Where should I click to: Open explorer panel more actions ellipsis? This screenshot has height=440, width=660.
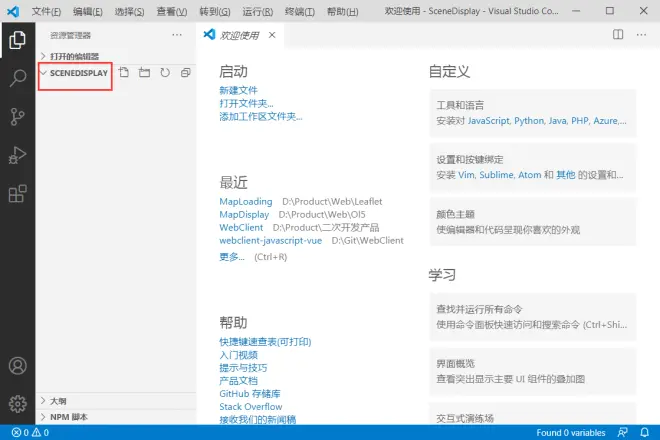pyautogui.click(x=177, y=35)
